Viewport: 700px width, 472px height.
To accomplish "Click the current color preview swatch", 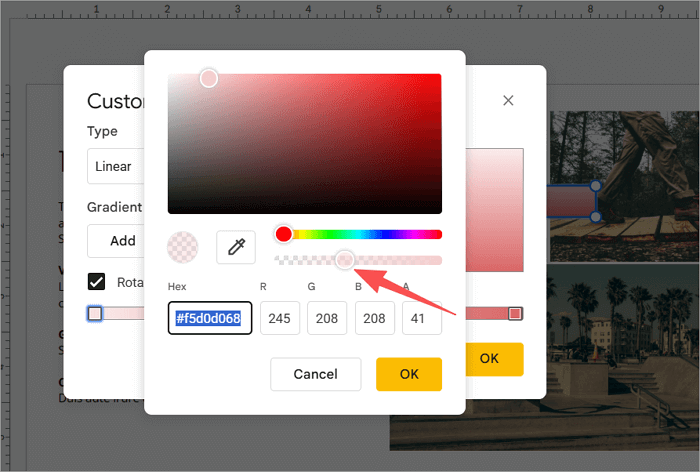I will pos(183,247).
